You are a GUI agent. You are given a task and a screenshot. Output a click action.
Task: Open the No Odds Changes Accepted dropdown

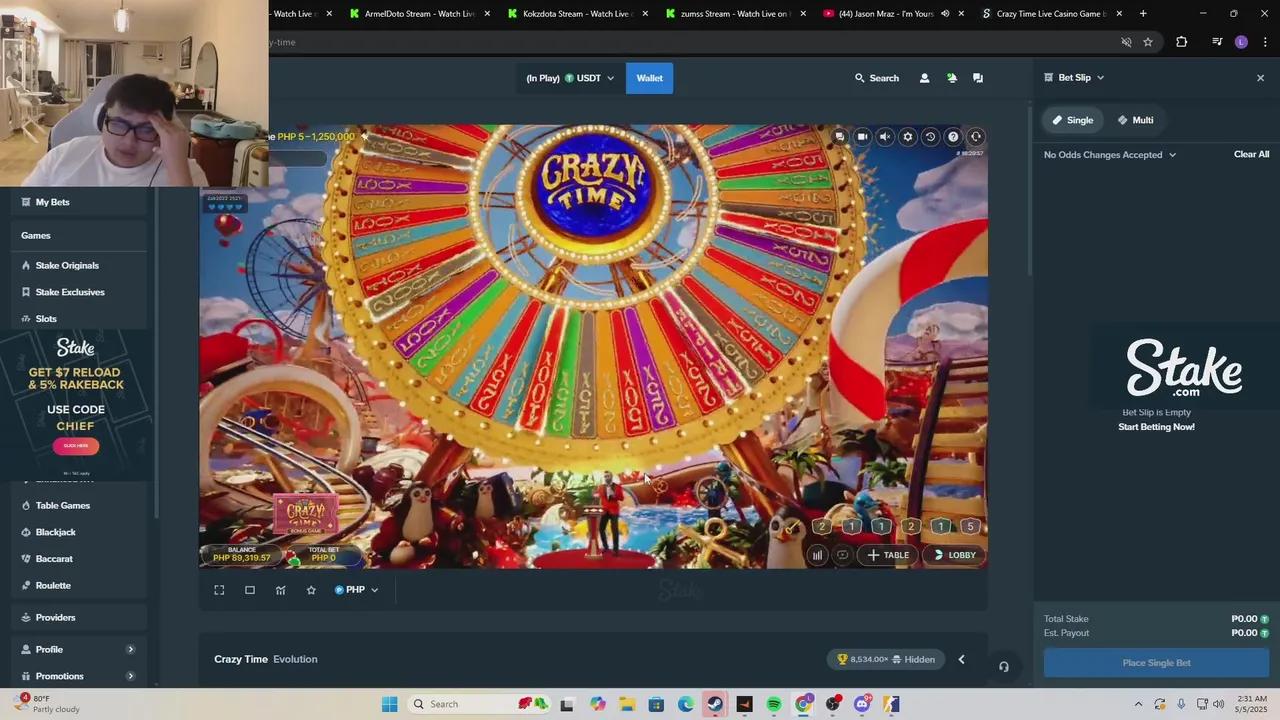[x=1110, y=155]
